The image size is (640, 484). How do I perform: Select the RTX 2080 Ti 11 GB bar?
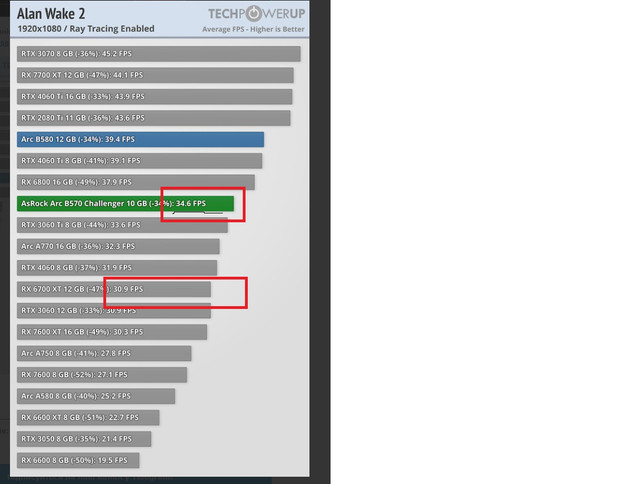153,118
